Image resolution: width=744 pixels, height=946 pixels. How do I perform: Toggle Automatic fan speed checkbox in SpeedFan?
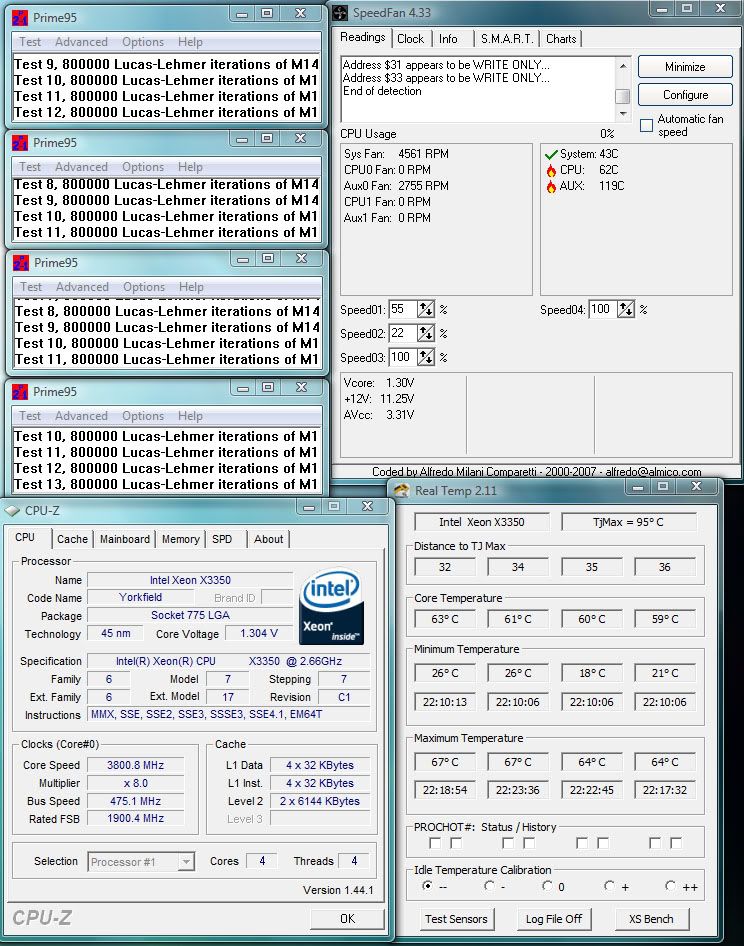(x=646, y=125)
